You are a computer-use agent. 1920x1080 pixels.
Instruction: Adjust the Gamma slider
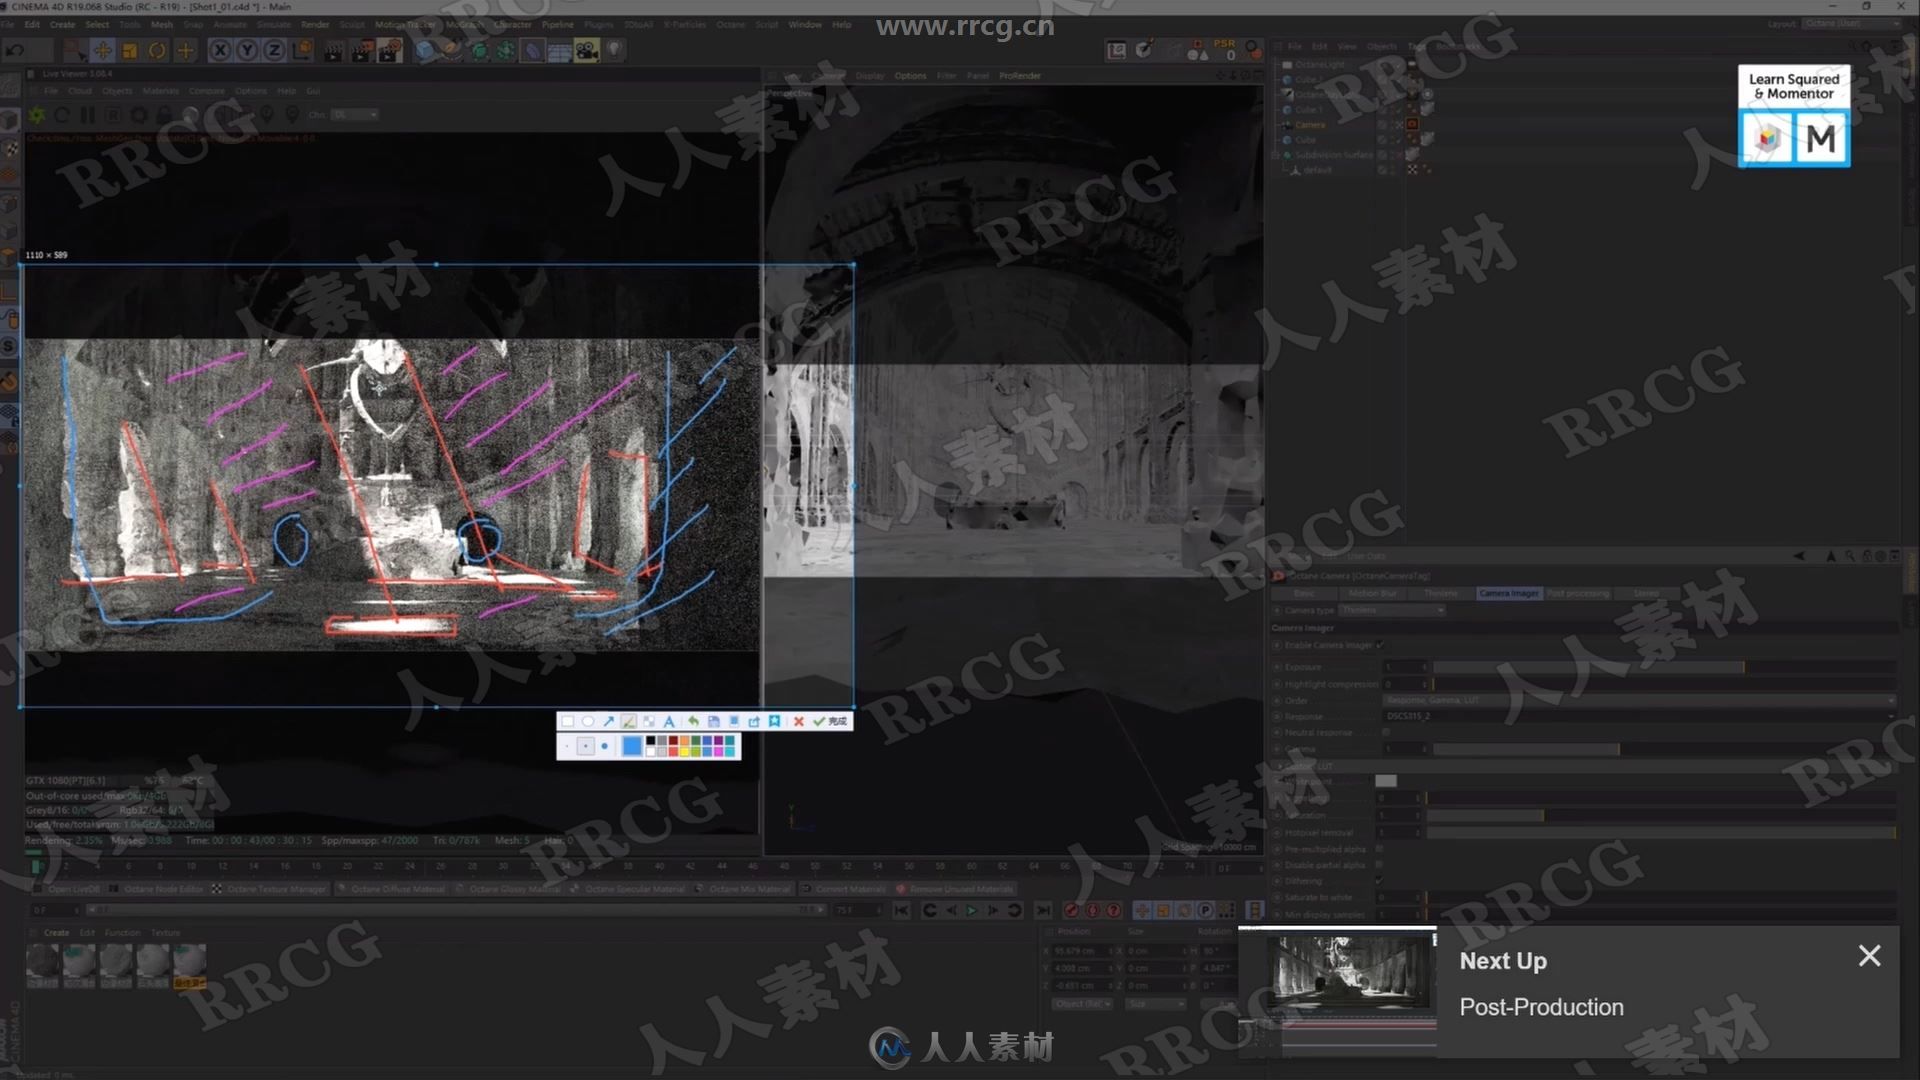1664,749
